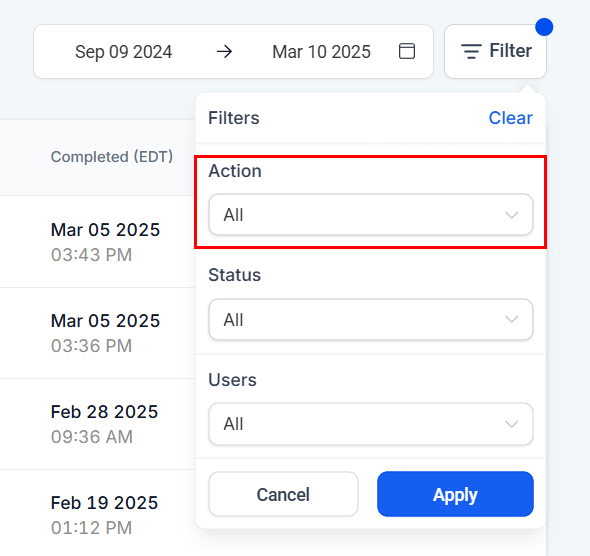Click the filter lines icon
This screenshot has width=590, height=556.
tap(471, 51)
